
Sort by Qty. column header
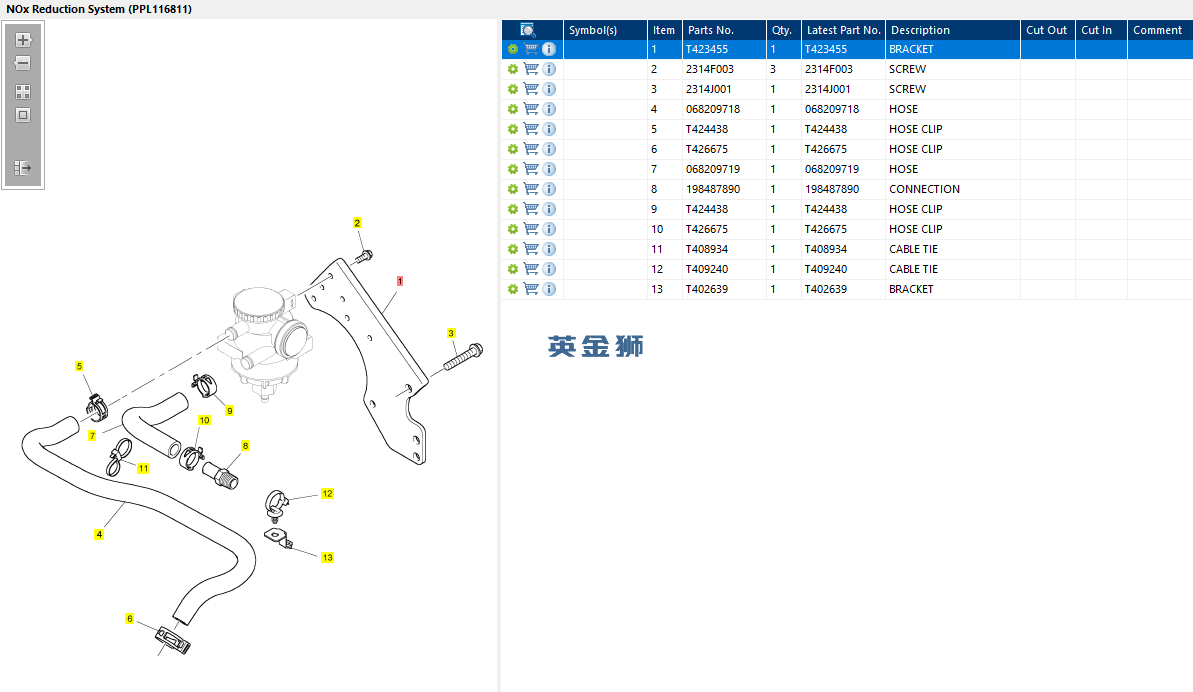pyautogui.click(x=783, y=30)
